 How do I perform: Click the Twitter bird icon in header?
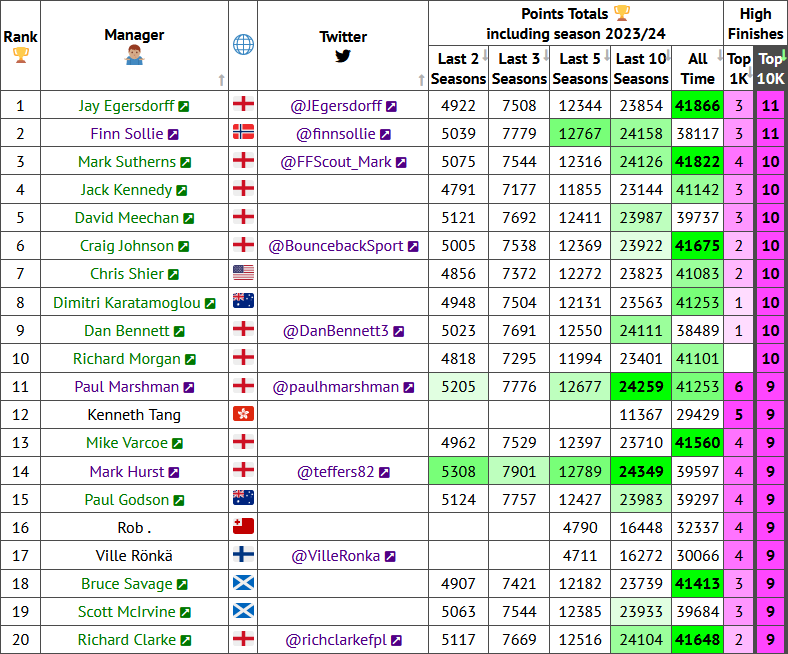point(343,56)
